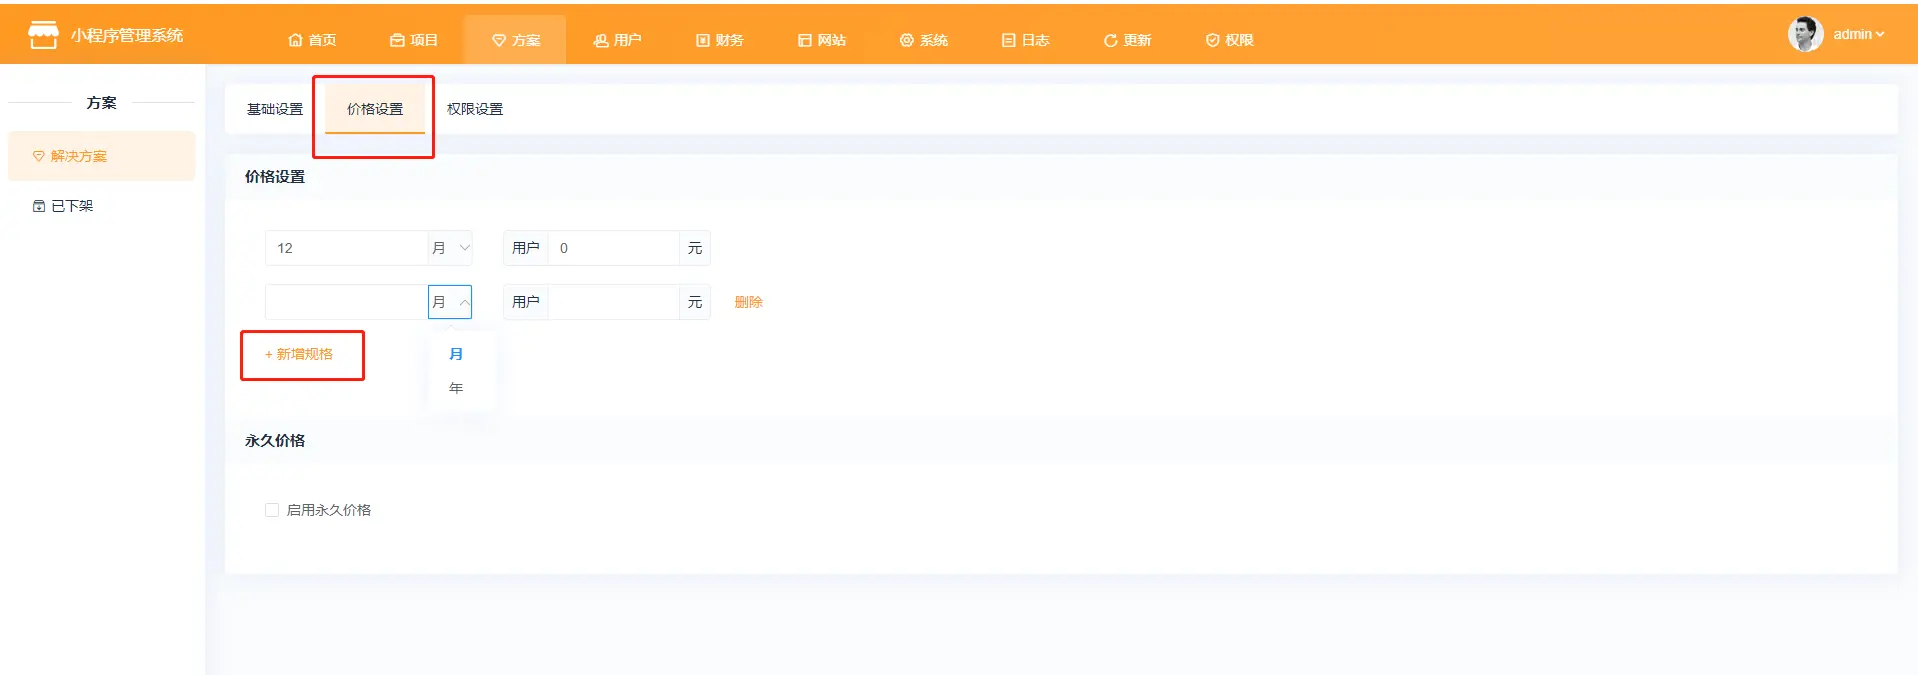Expand the unit dropdown in the 12 row
The height and width of the screenshot is (675, 1918).
451,248
